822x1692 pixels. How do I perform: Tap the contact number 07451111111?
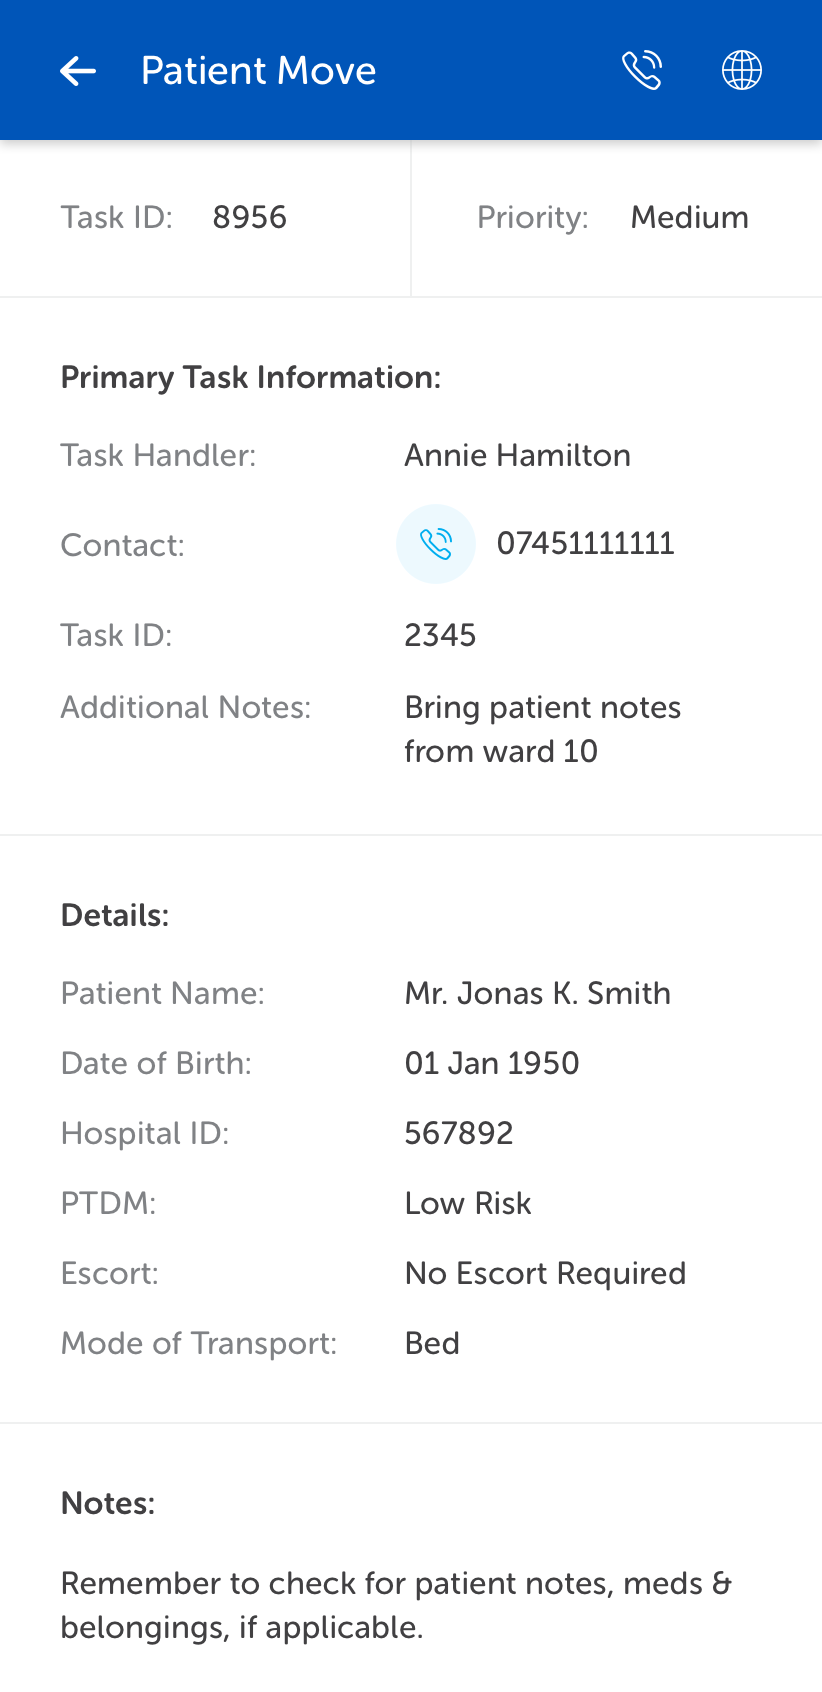[585, 544]
